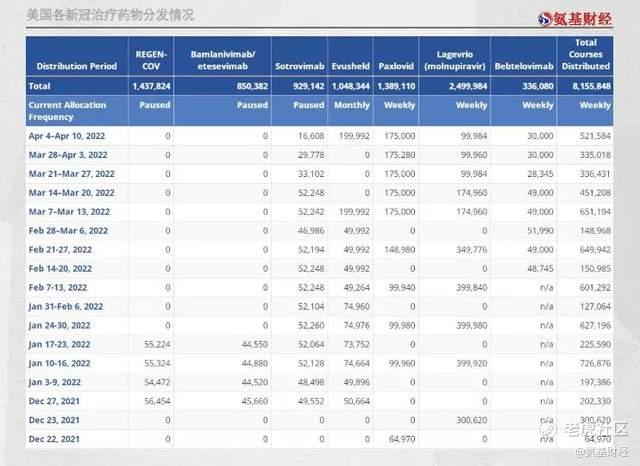The height and width of the screenshot is (466, 640).
Task: Click the Dec 27, 2021 period link
Action: [x=56, y=400]
